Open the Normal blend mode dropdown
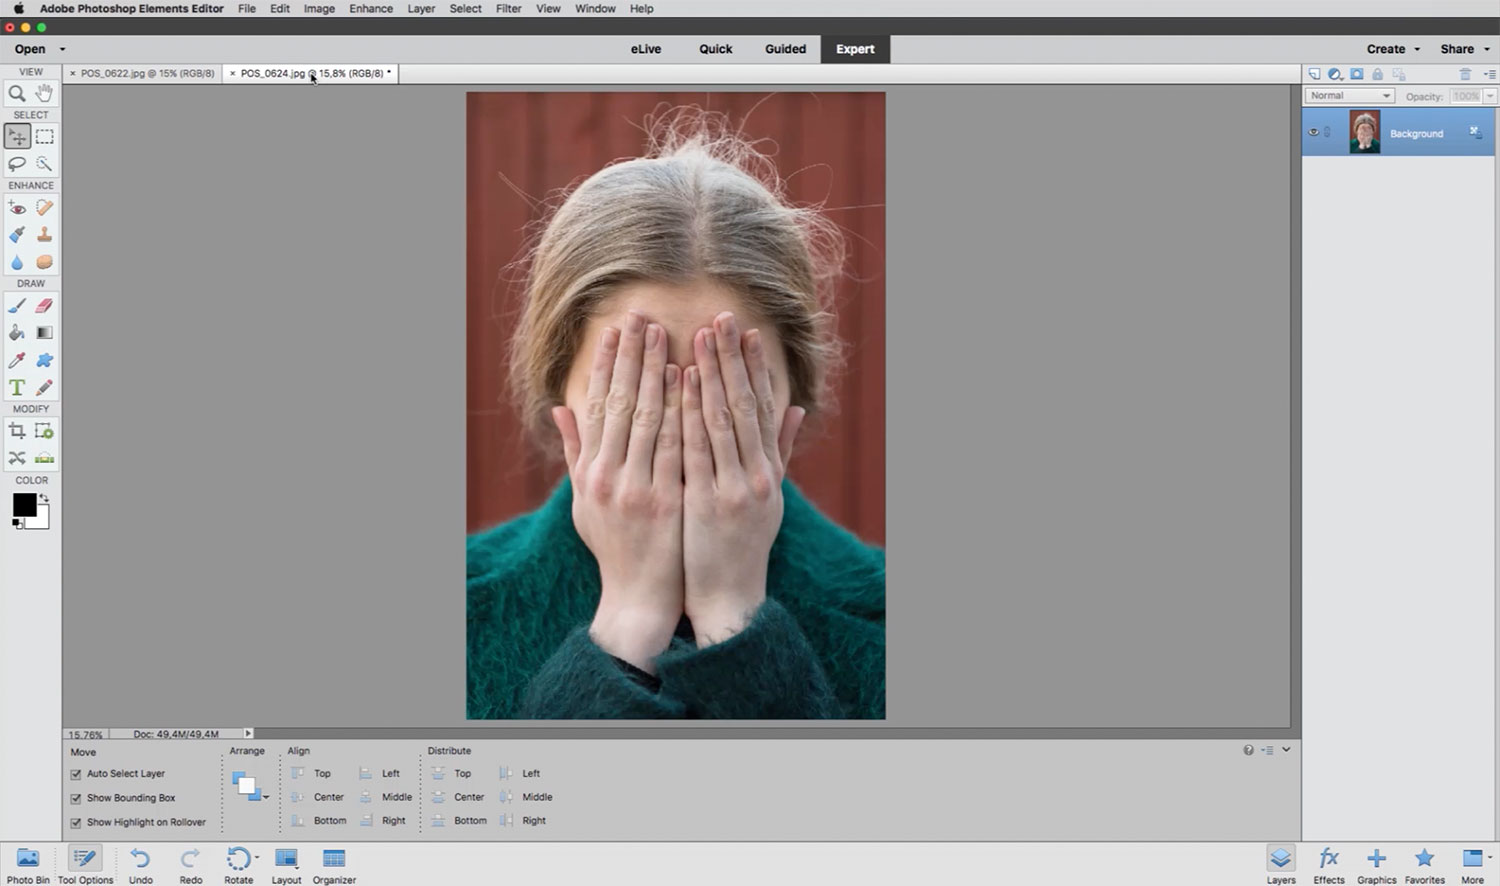 coord(1349,96)
